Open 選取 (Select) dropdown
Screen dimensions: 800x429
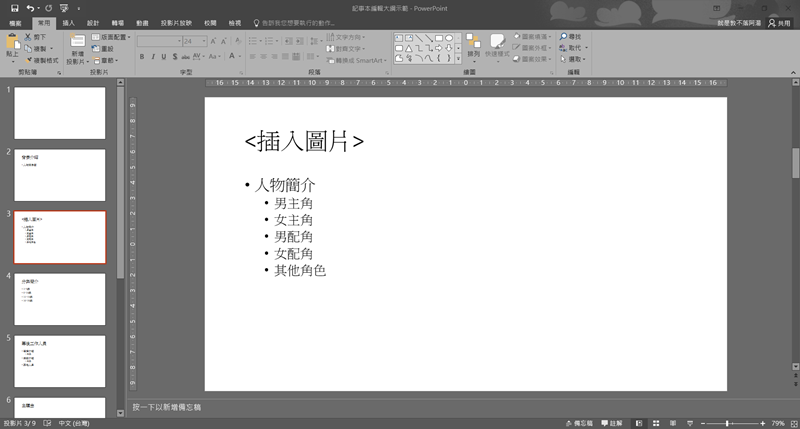pos(573,59)
